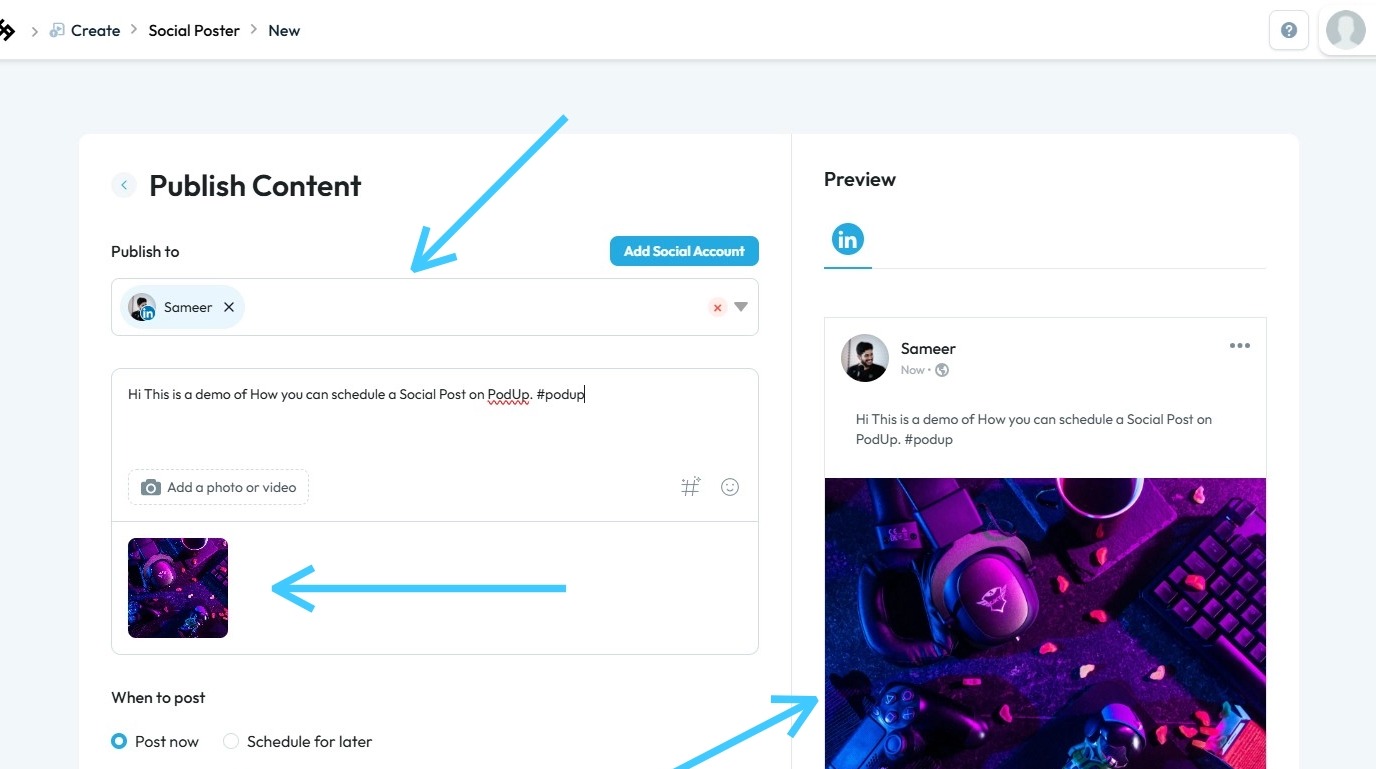The height and width of the screenshot is (769, 1376).
Task: Click the hashtag generator icon
Action: coord(690,487)
